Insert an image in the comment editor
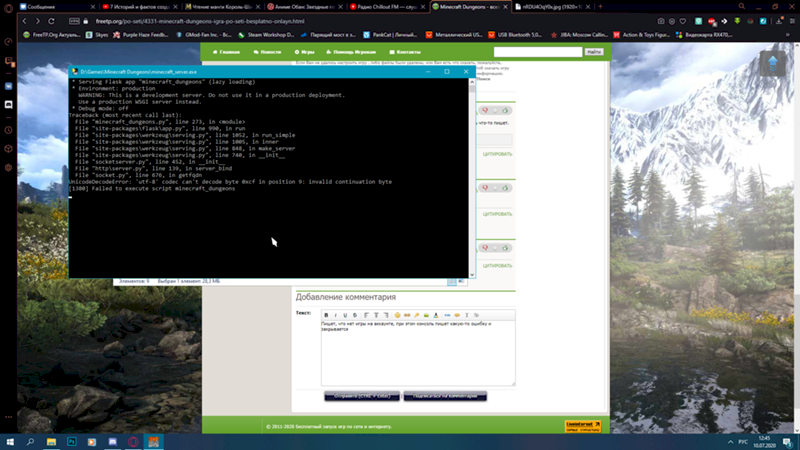 click(426, 315)
